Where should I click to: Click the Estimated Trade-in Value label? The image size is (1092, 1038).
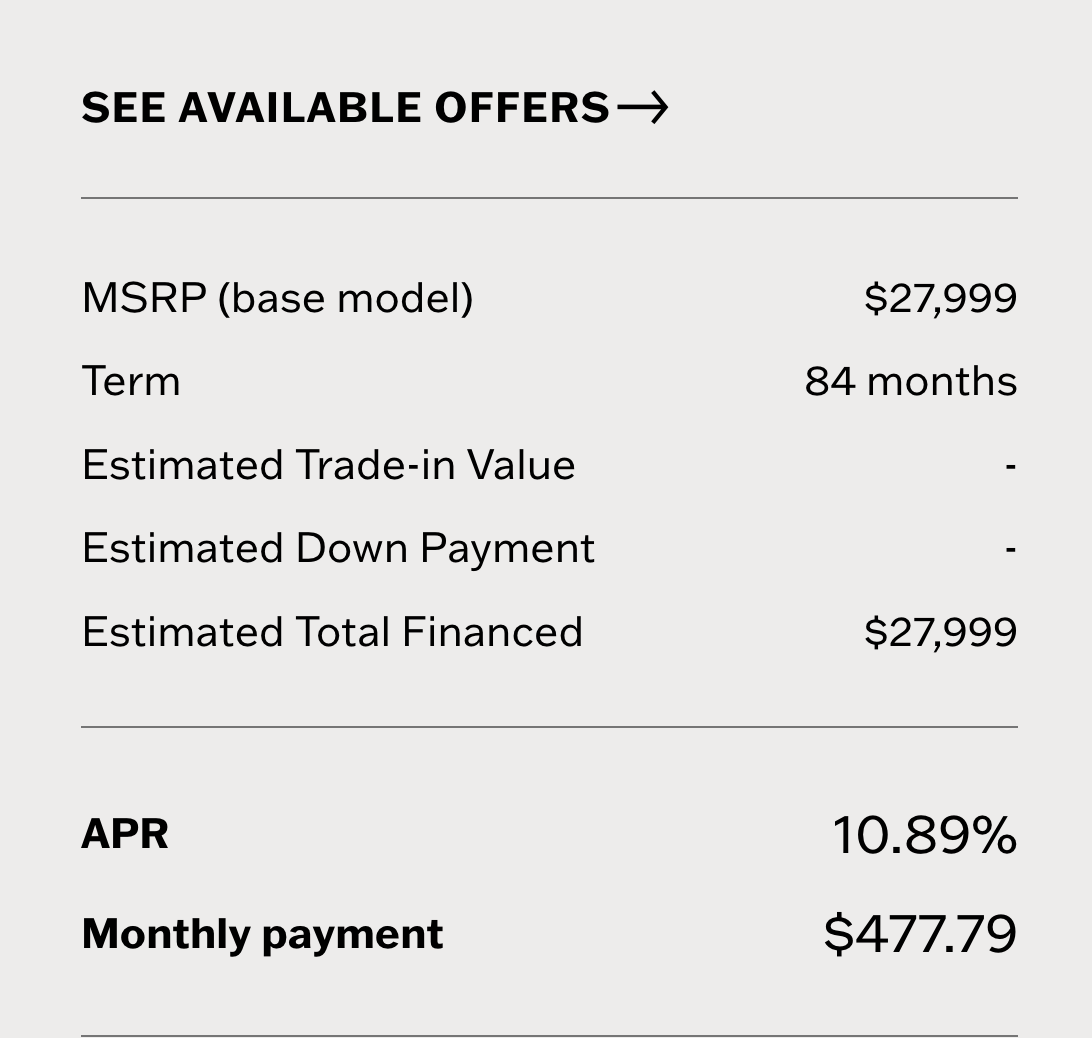pyautogui.click(x=328, y=465)
